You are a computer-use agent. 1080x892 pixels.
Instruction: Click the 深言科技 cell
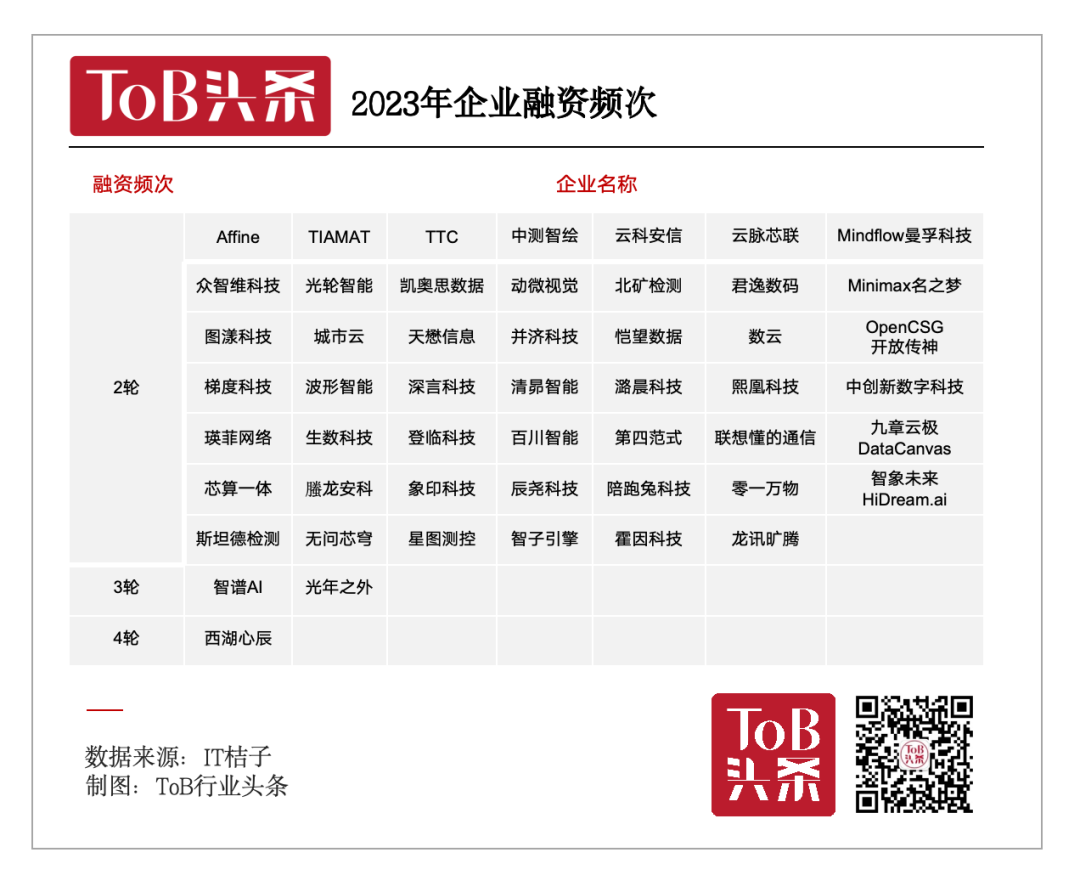[x=442, y=387]
